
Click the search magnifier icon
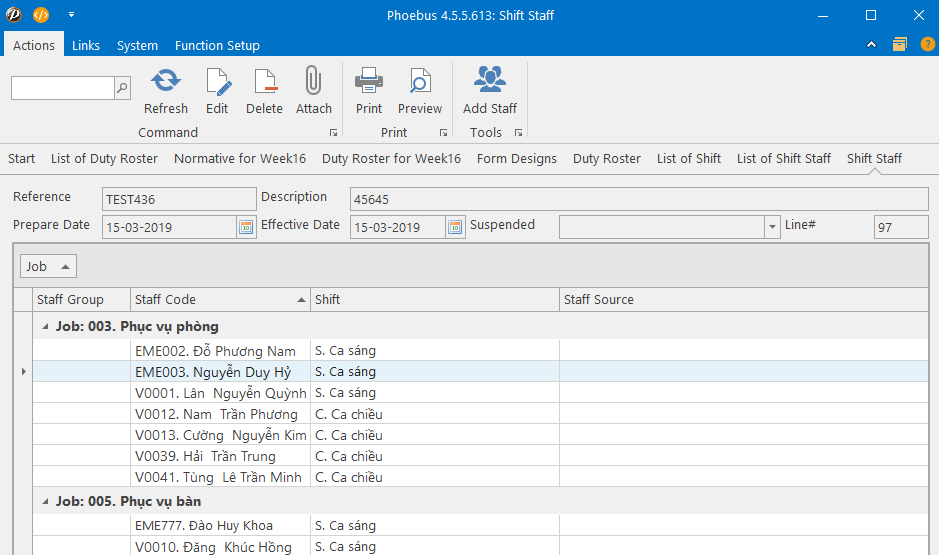point(122,88)
